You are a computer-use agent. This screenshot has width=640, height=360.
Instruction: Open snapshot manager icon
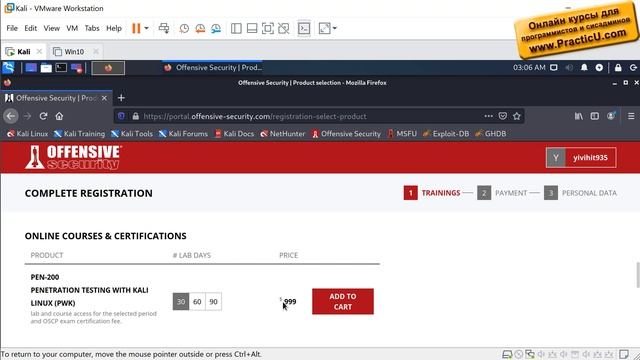pyautogui.click(x=216, y=28)
